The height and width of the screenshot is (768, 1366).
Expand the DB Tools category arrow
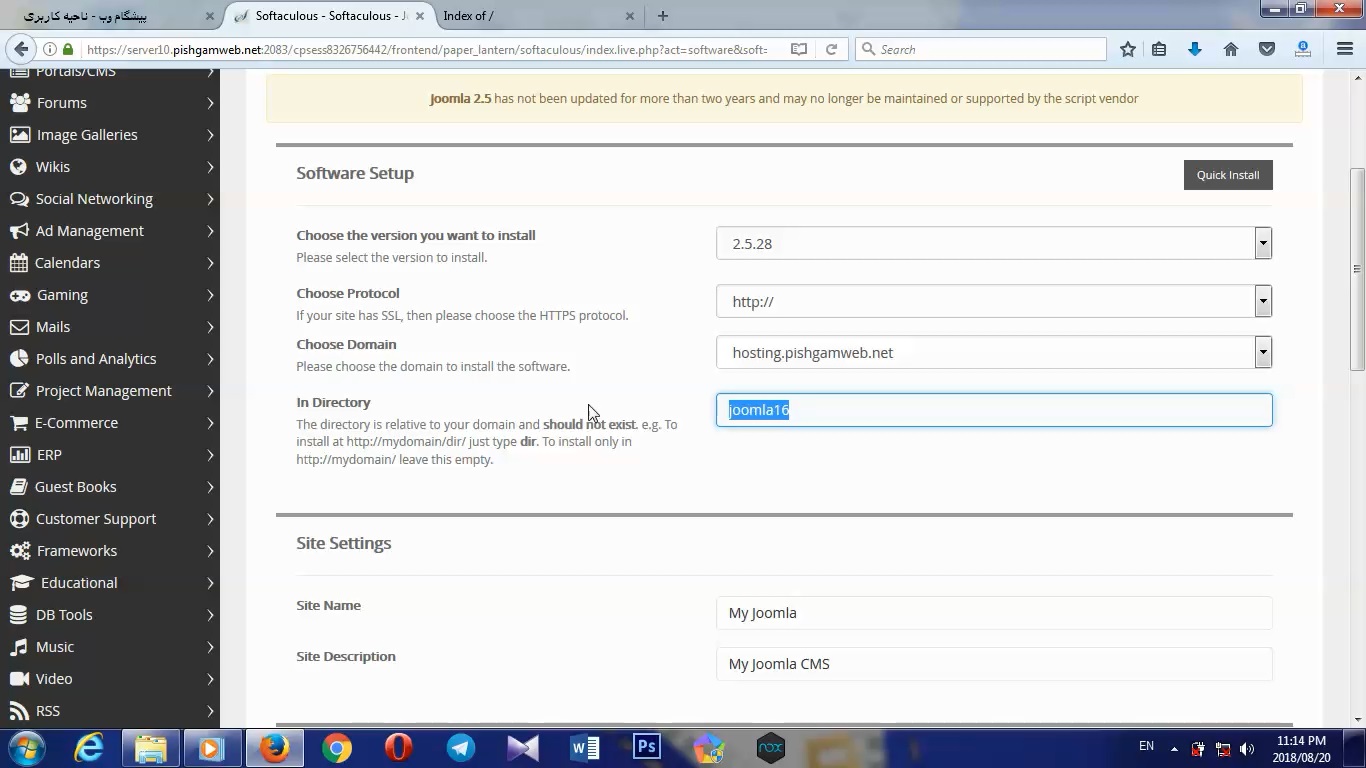point(210,615)
